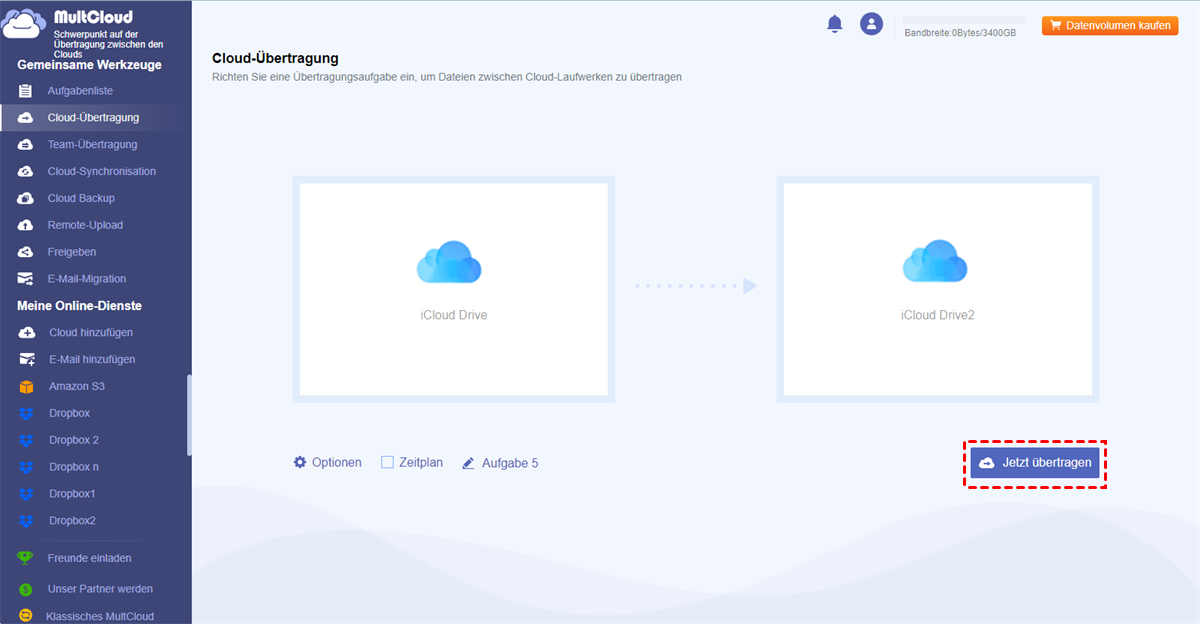The height and width of the screenshot is (624, 1200).
Task: Click the Cloud-Synchronisation sidebar icon
Action: pos(26,172)
